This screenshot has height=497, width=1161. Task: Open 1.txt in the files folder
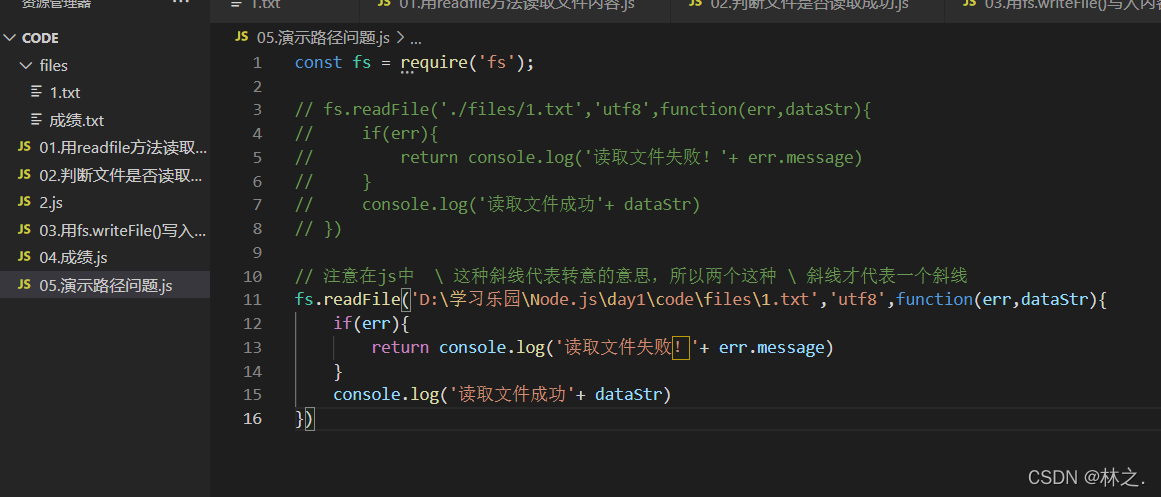point(65,93)
